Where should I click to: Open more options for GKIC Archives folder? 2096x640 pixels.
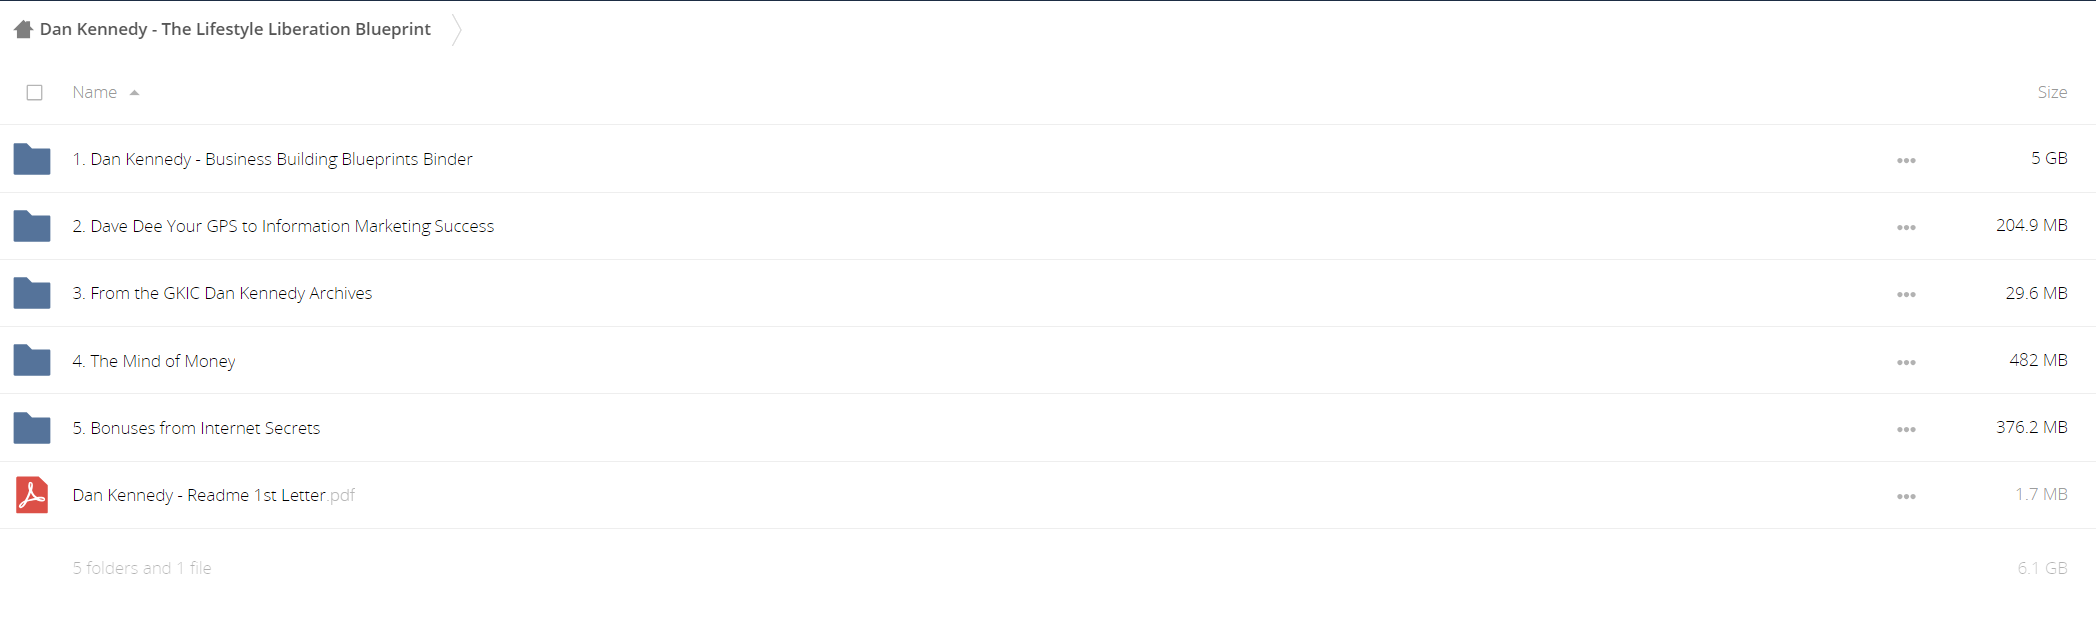(x=1906, y=294)
